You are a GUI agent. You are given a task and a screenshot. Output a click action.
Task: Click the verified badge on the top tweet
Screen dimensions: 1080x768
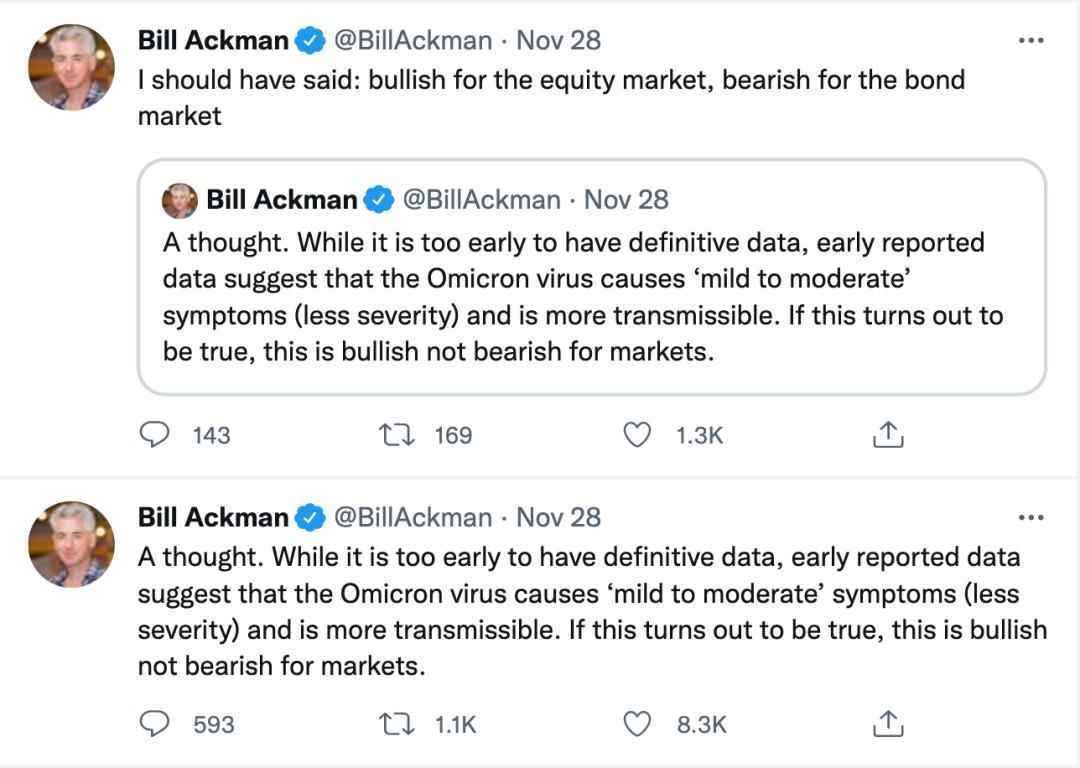click(311, 41)
